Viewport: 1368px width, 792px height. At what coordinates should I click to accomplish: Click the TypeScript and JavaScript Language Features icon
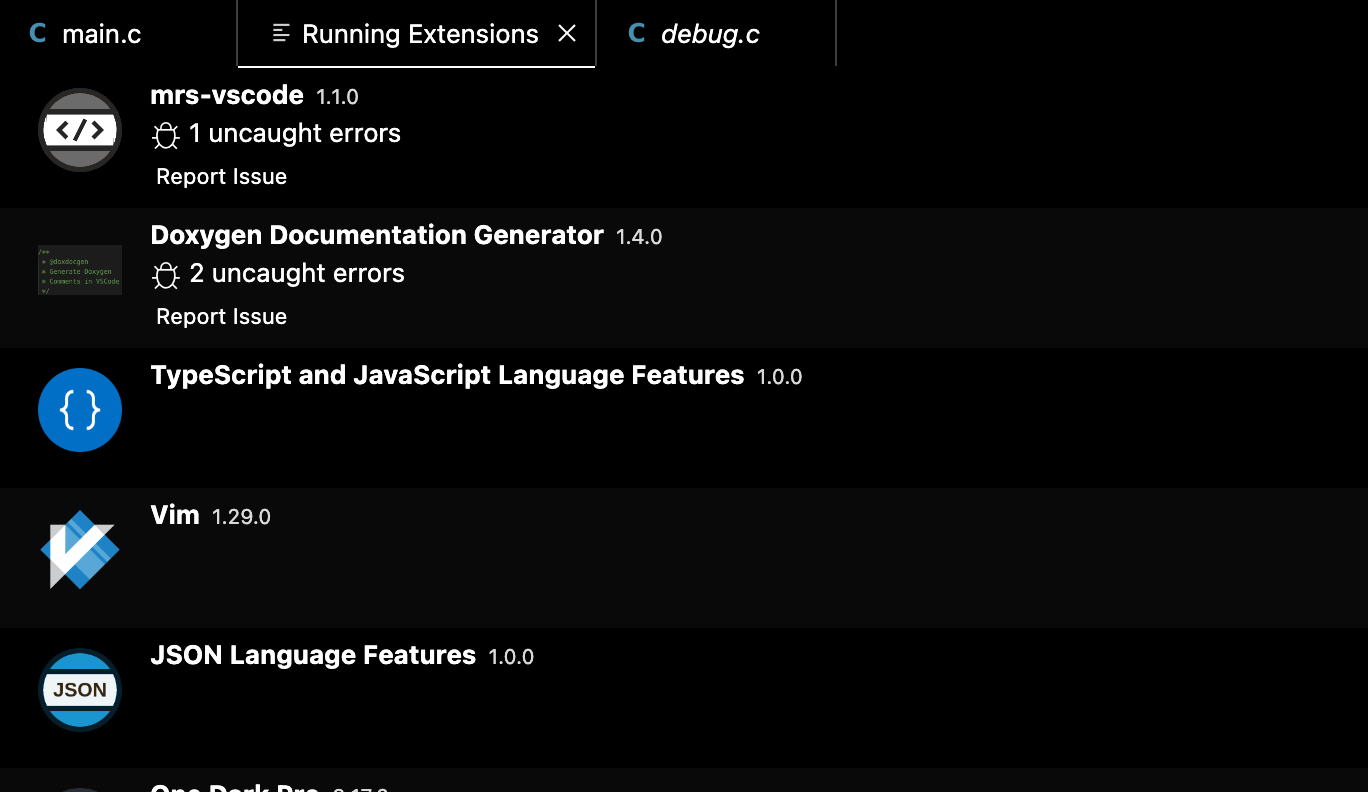(x=79, y=409)
